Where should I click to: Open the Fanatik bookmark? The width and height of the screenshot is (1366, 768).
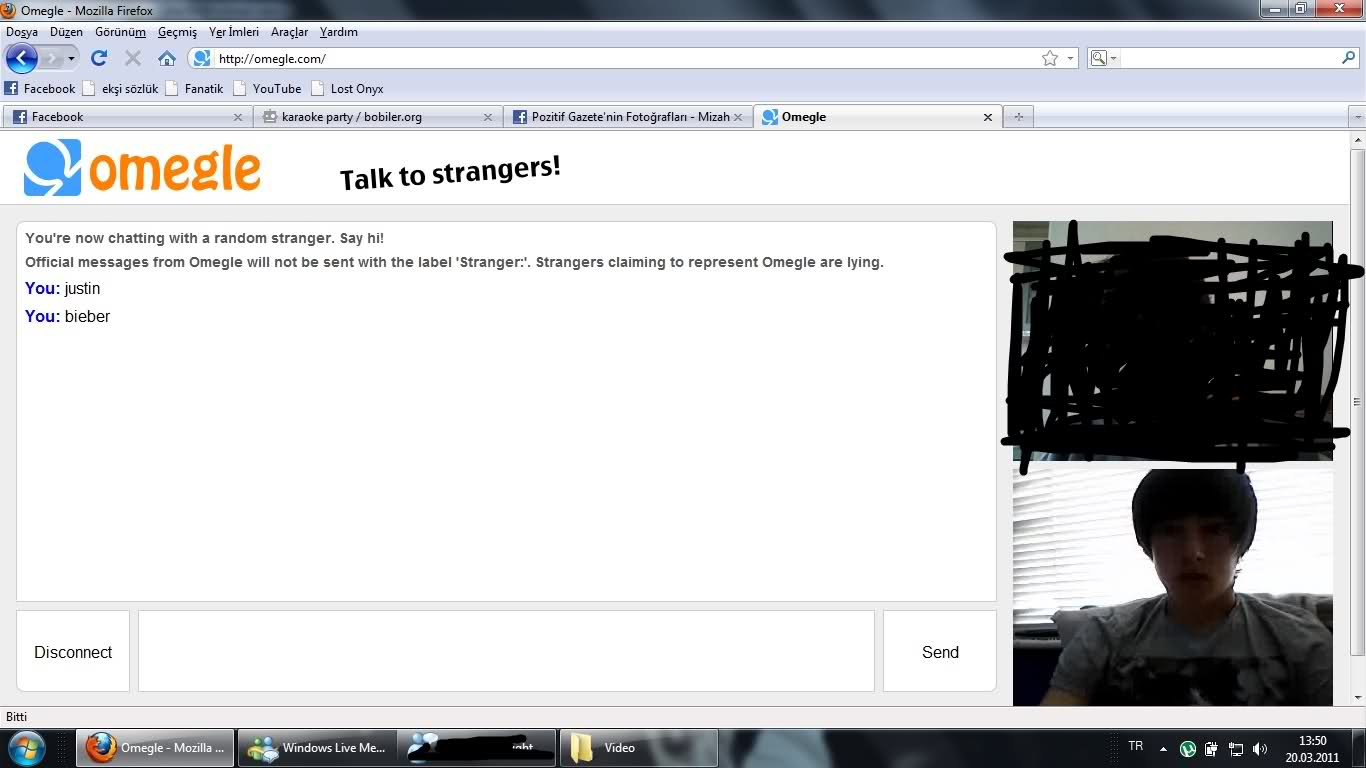pyautogui.click(x=195, y=89)
